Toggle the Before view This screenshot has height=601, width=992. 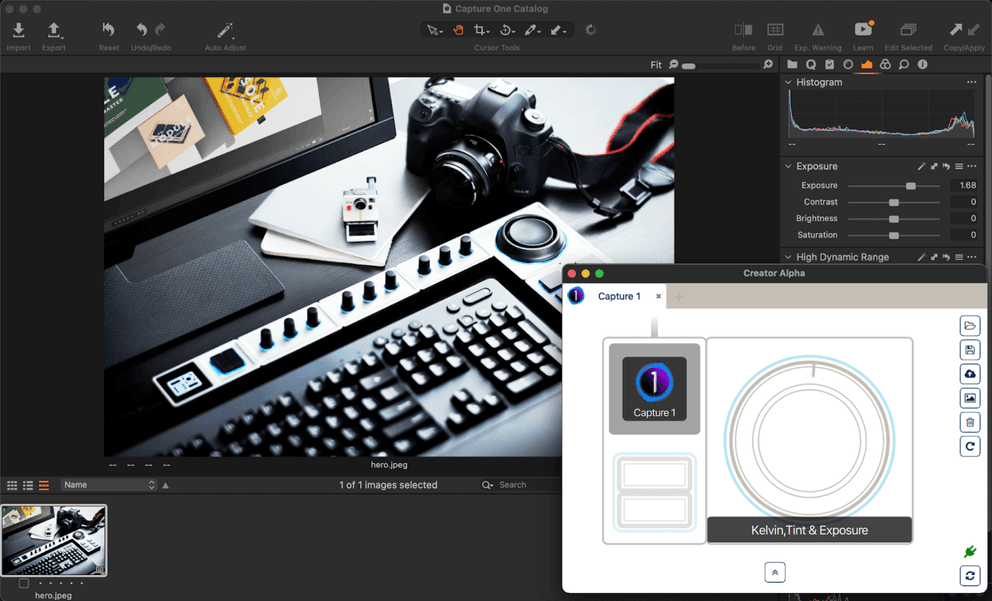pyautogui.click(x=743, y=31)
